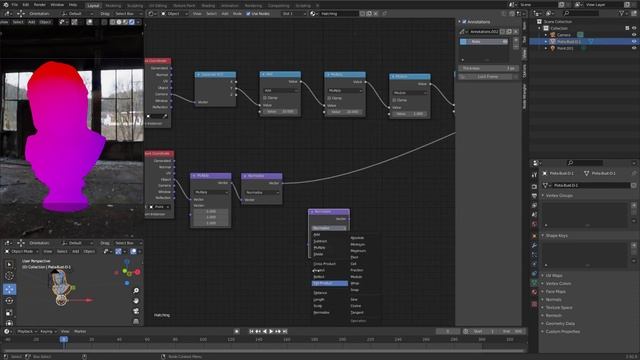Open the Output properties tab icon

[x=534, y=196]
